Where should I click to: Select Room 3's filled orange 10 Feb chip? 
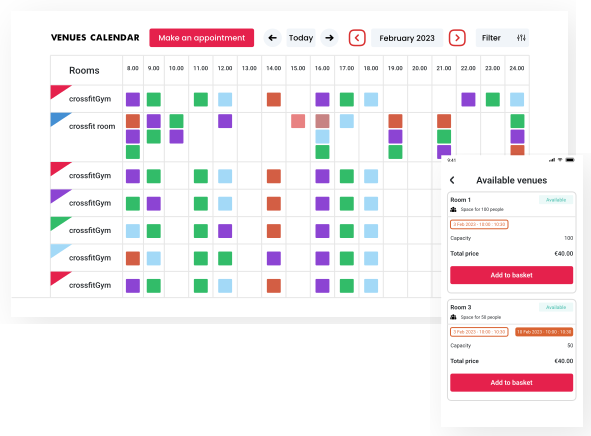tap(544, 332)
